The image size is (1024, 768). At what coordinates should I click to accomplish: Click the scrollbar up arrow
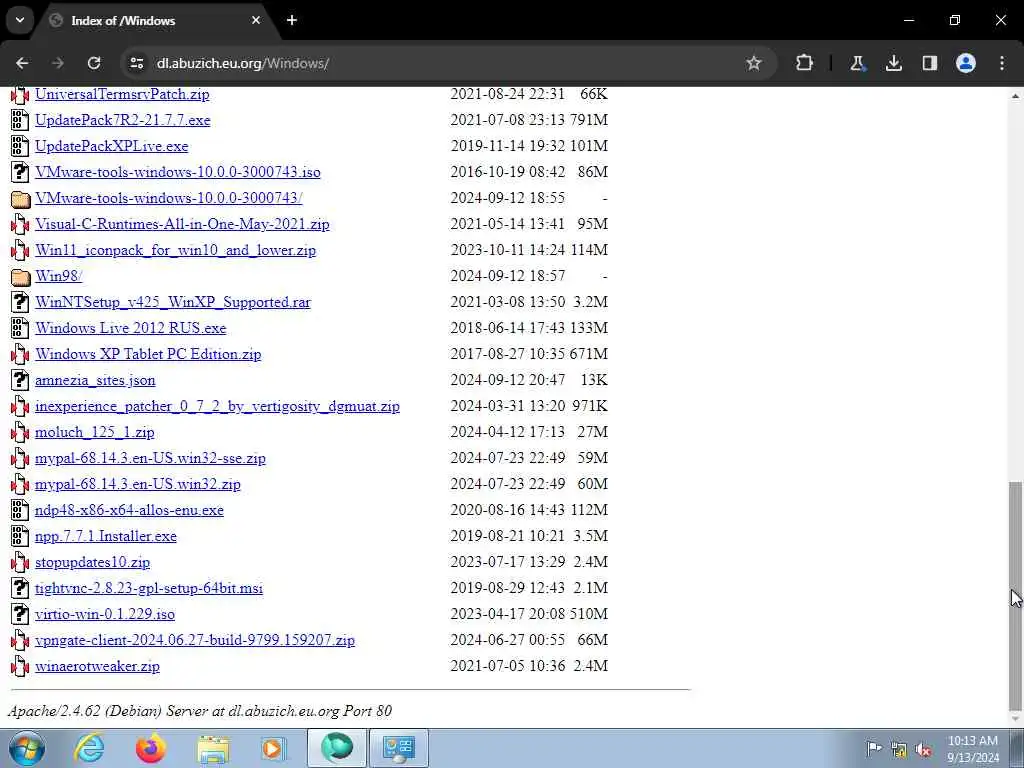tap(1016, 96)
